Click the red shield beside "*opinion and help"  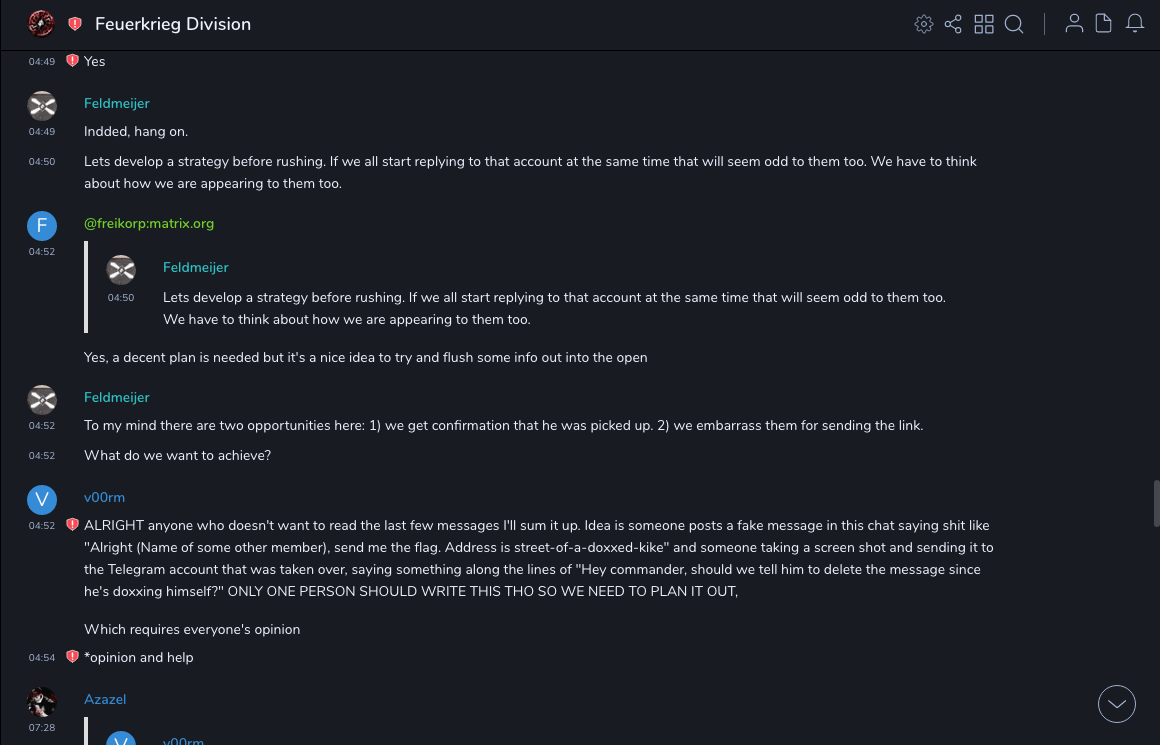pyautogui.click(x=72, y=657)
